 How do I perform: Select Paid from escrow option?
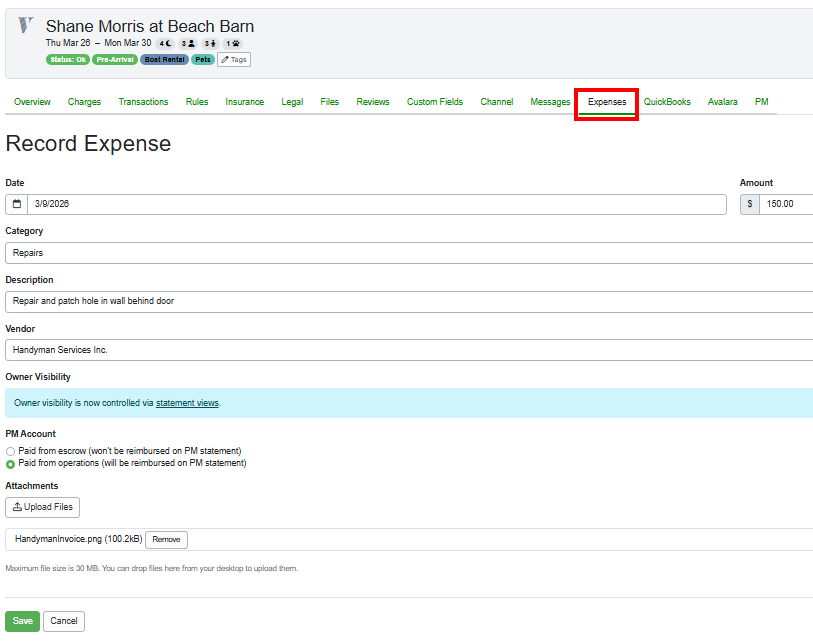click(x=10, y=451)
